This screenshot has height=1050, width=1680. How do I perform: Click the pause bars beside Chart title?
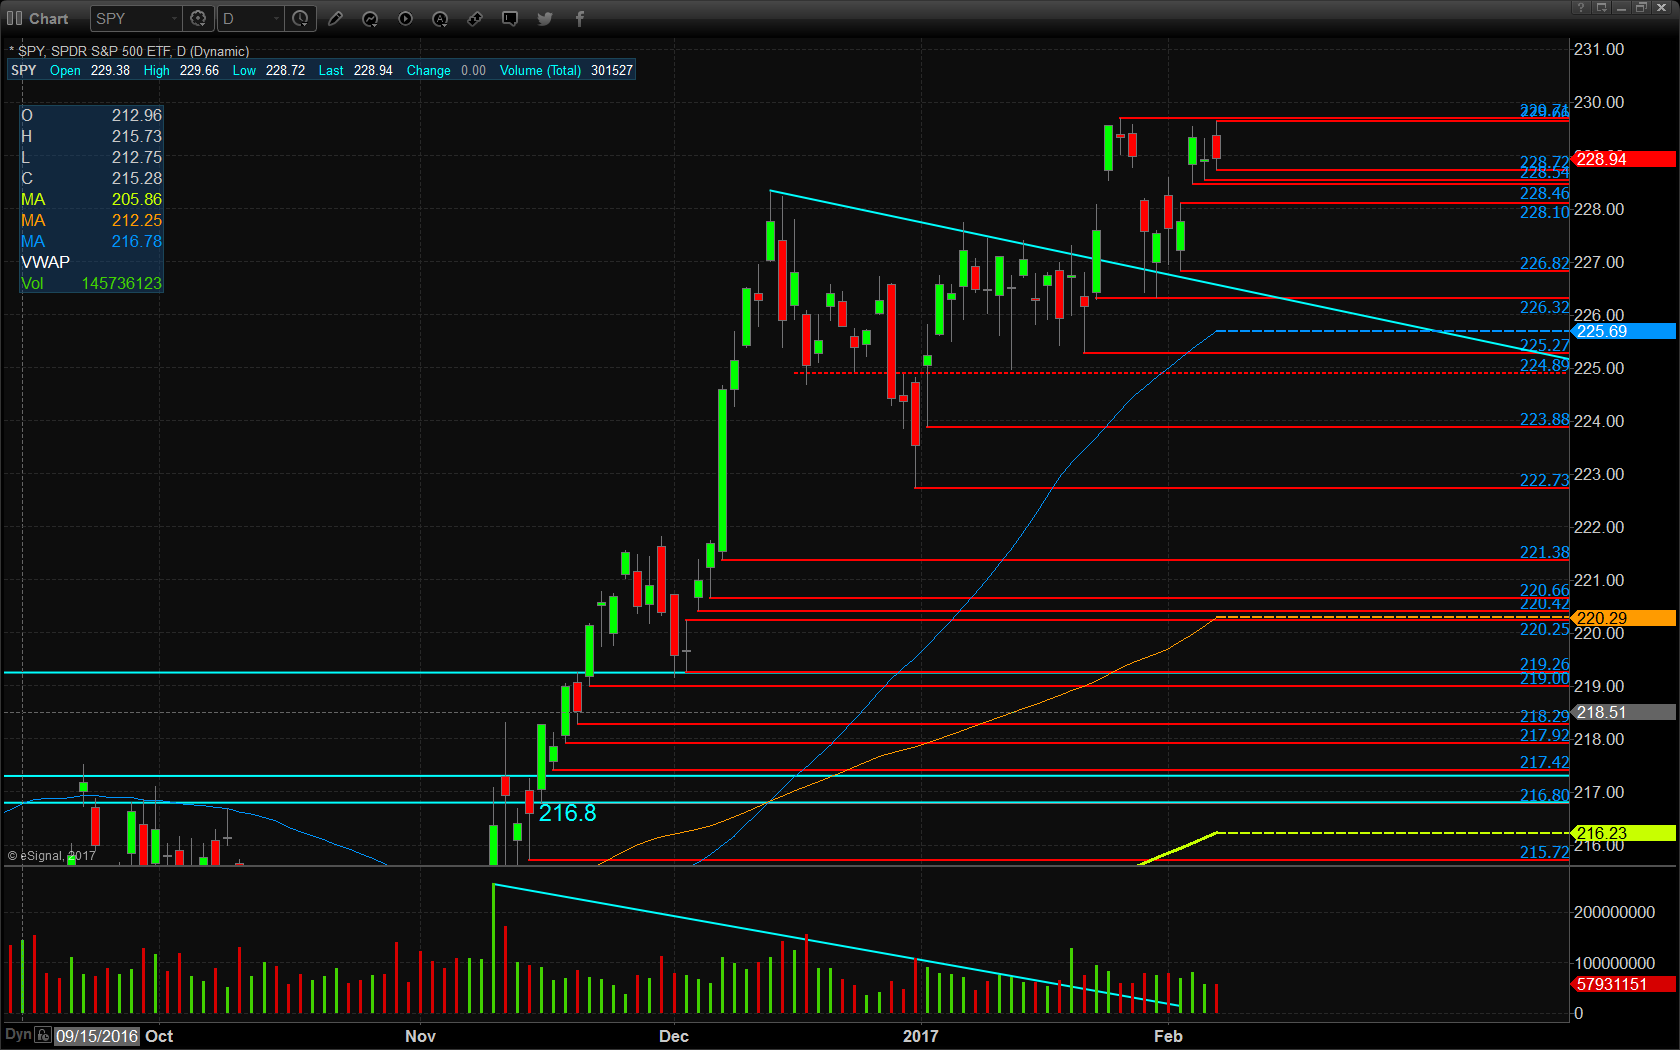(x=14, y=19)
